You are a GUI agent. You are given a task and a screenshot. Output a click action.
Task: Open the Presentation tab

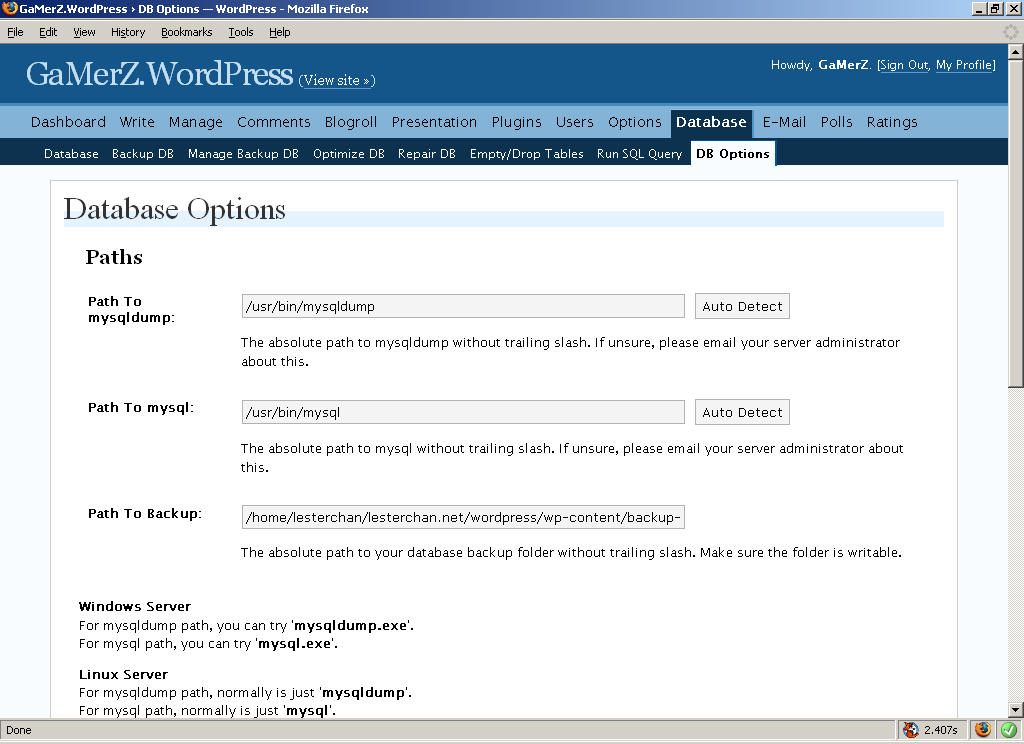pos(434,122)
